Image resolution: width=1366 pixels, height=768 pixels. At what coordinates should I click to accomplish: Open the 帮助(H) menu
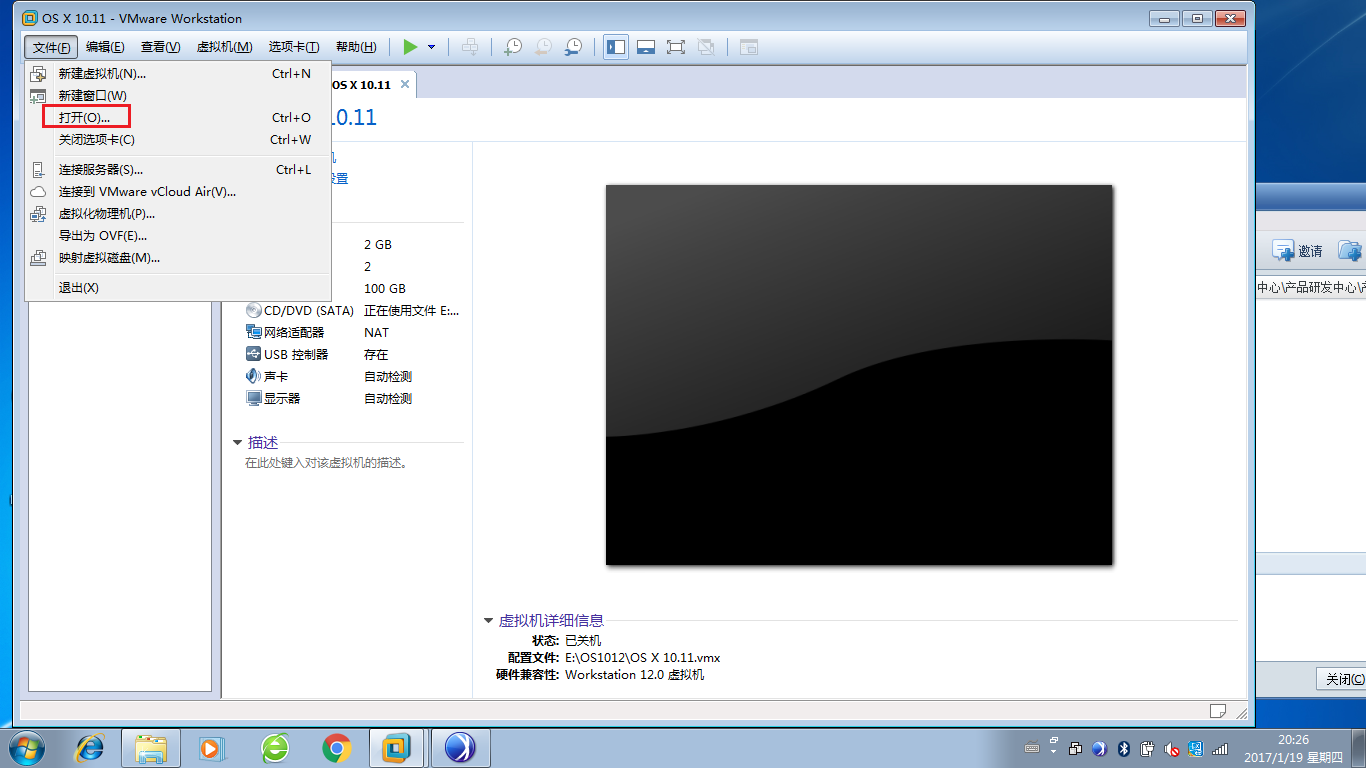(356, 47)
